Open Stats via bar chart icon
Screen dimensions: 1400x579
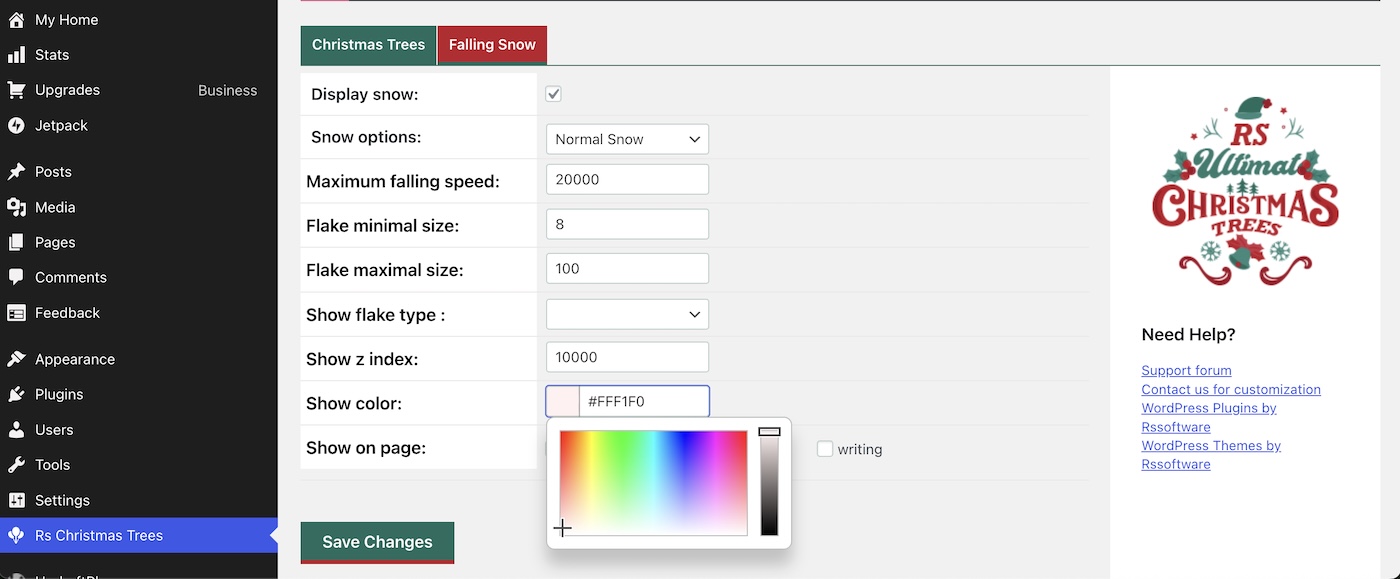pyautogui.click(x=16, y=55)
